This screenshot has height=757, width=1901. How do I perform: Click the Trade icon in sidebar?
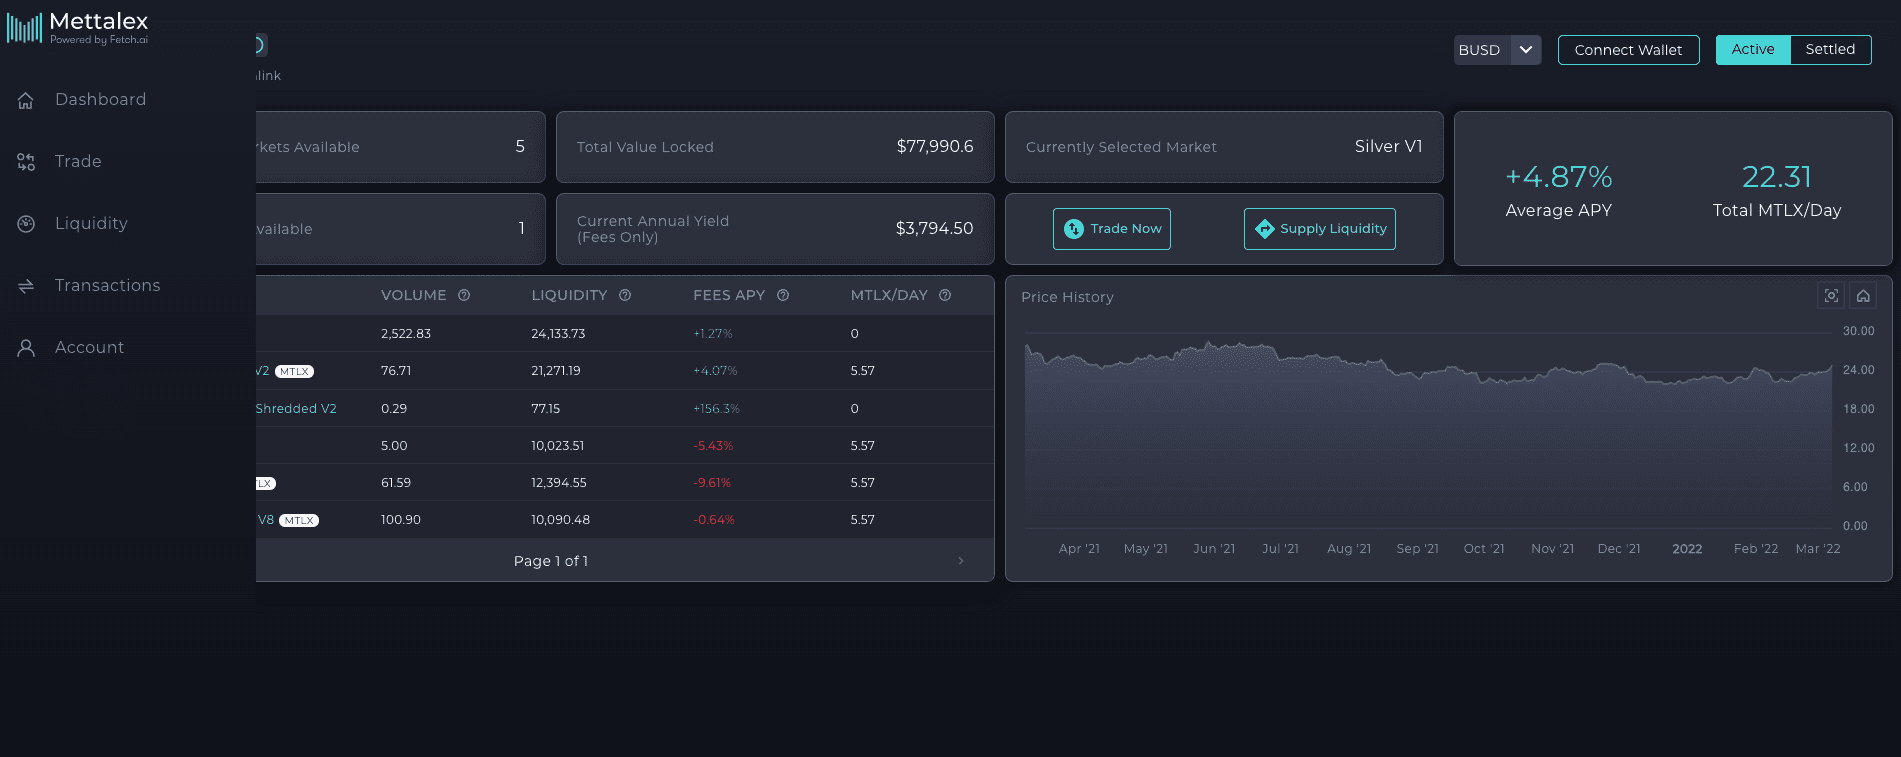pyautogui.click(x=26, y=162)
